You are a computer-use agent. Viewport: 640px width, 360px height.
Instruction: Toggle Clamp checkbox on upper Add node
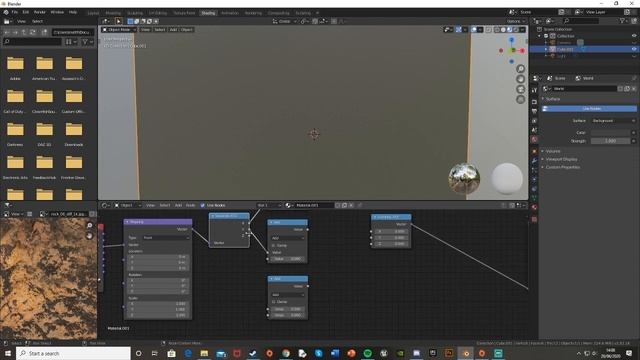tap(273, 245)
